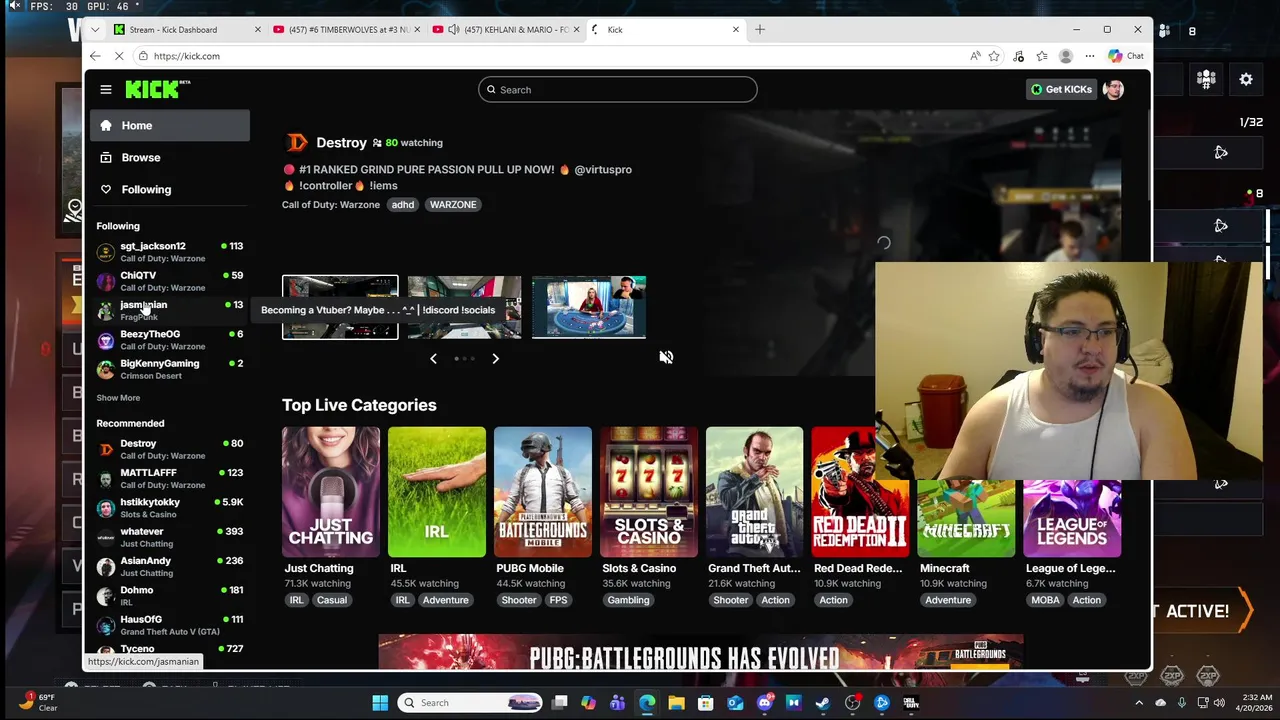Open the Edge Settings and more ellipsis menu
The image size is (1280, 720).
pyautogui.click(x=1090, y=56)
